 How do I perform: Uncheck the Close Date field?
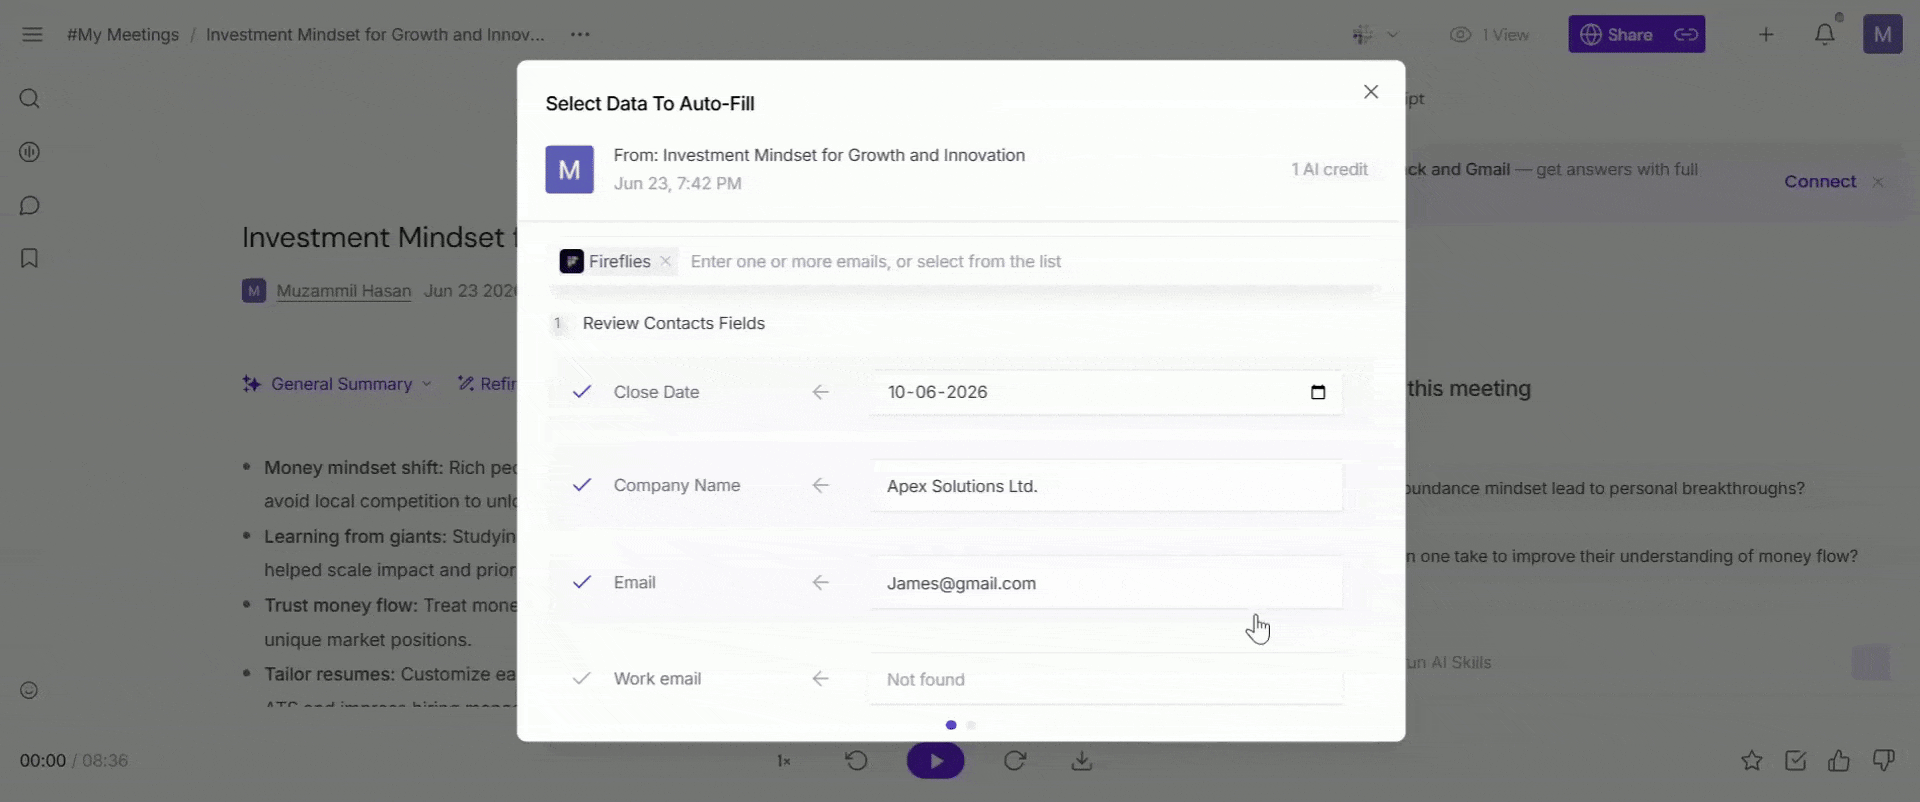[x=582, y=392]
